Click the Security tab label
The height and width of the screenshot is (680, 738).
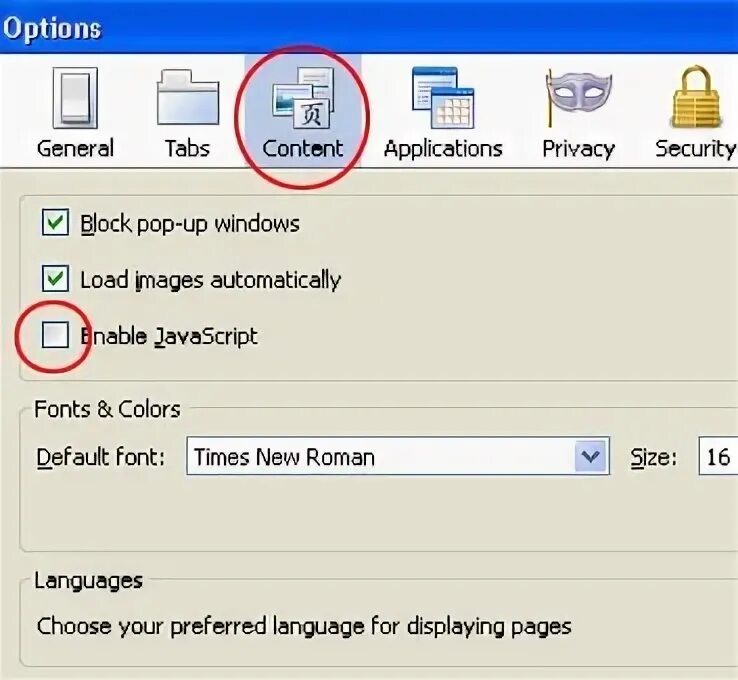[x=695, y=149]
